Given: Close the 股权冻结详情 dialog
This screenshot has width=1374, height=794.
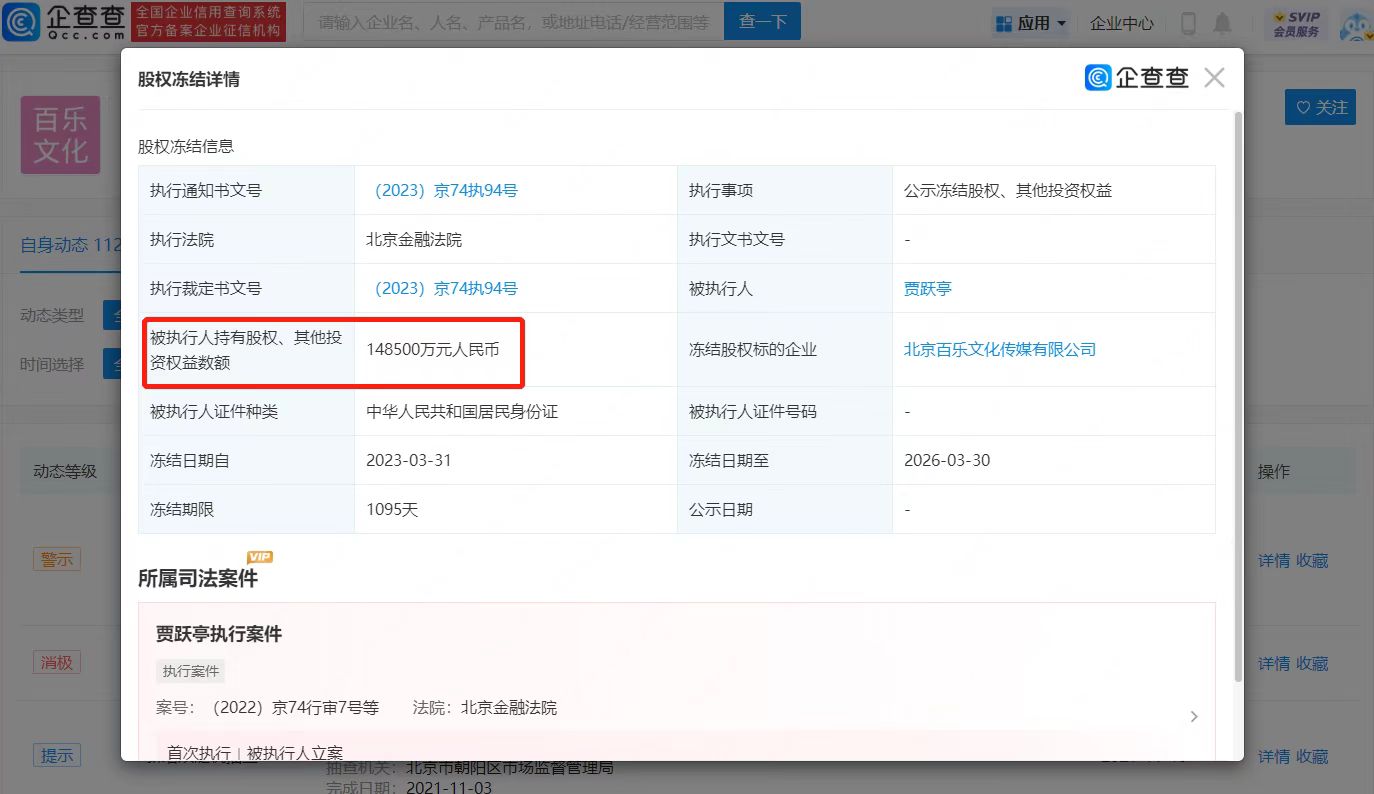Looking at the screenshot, I should tap(1214, 78).
